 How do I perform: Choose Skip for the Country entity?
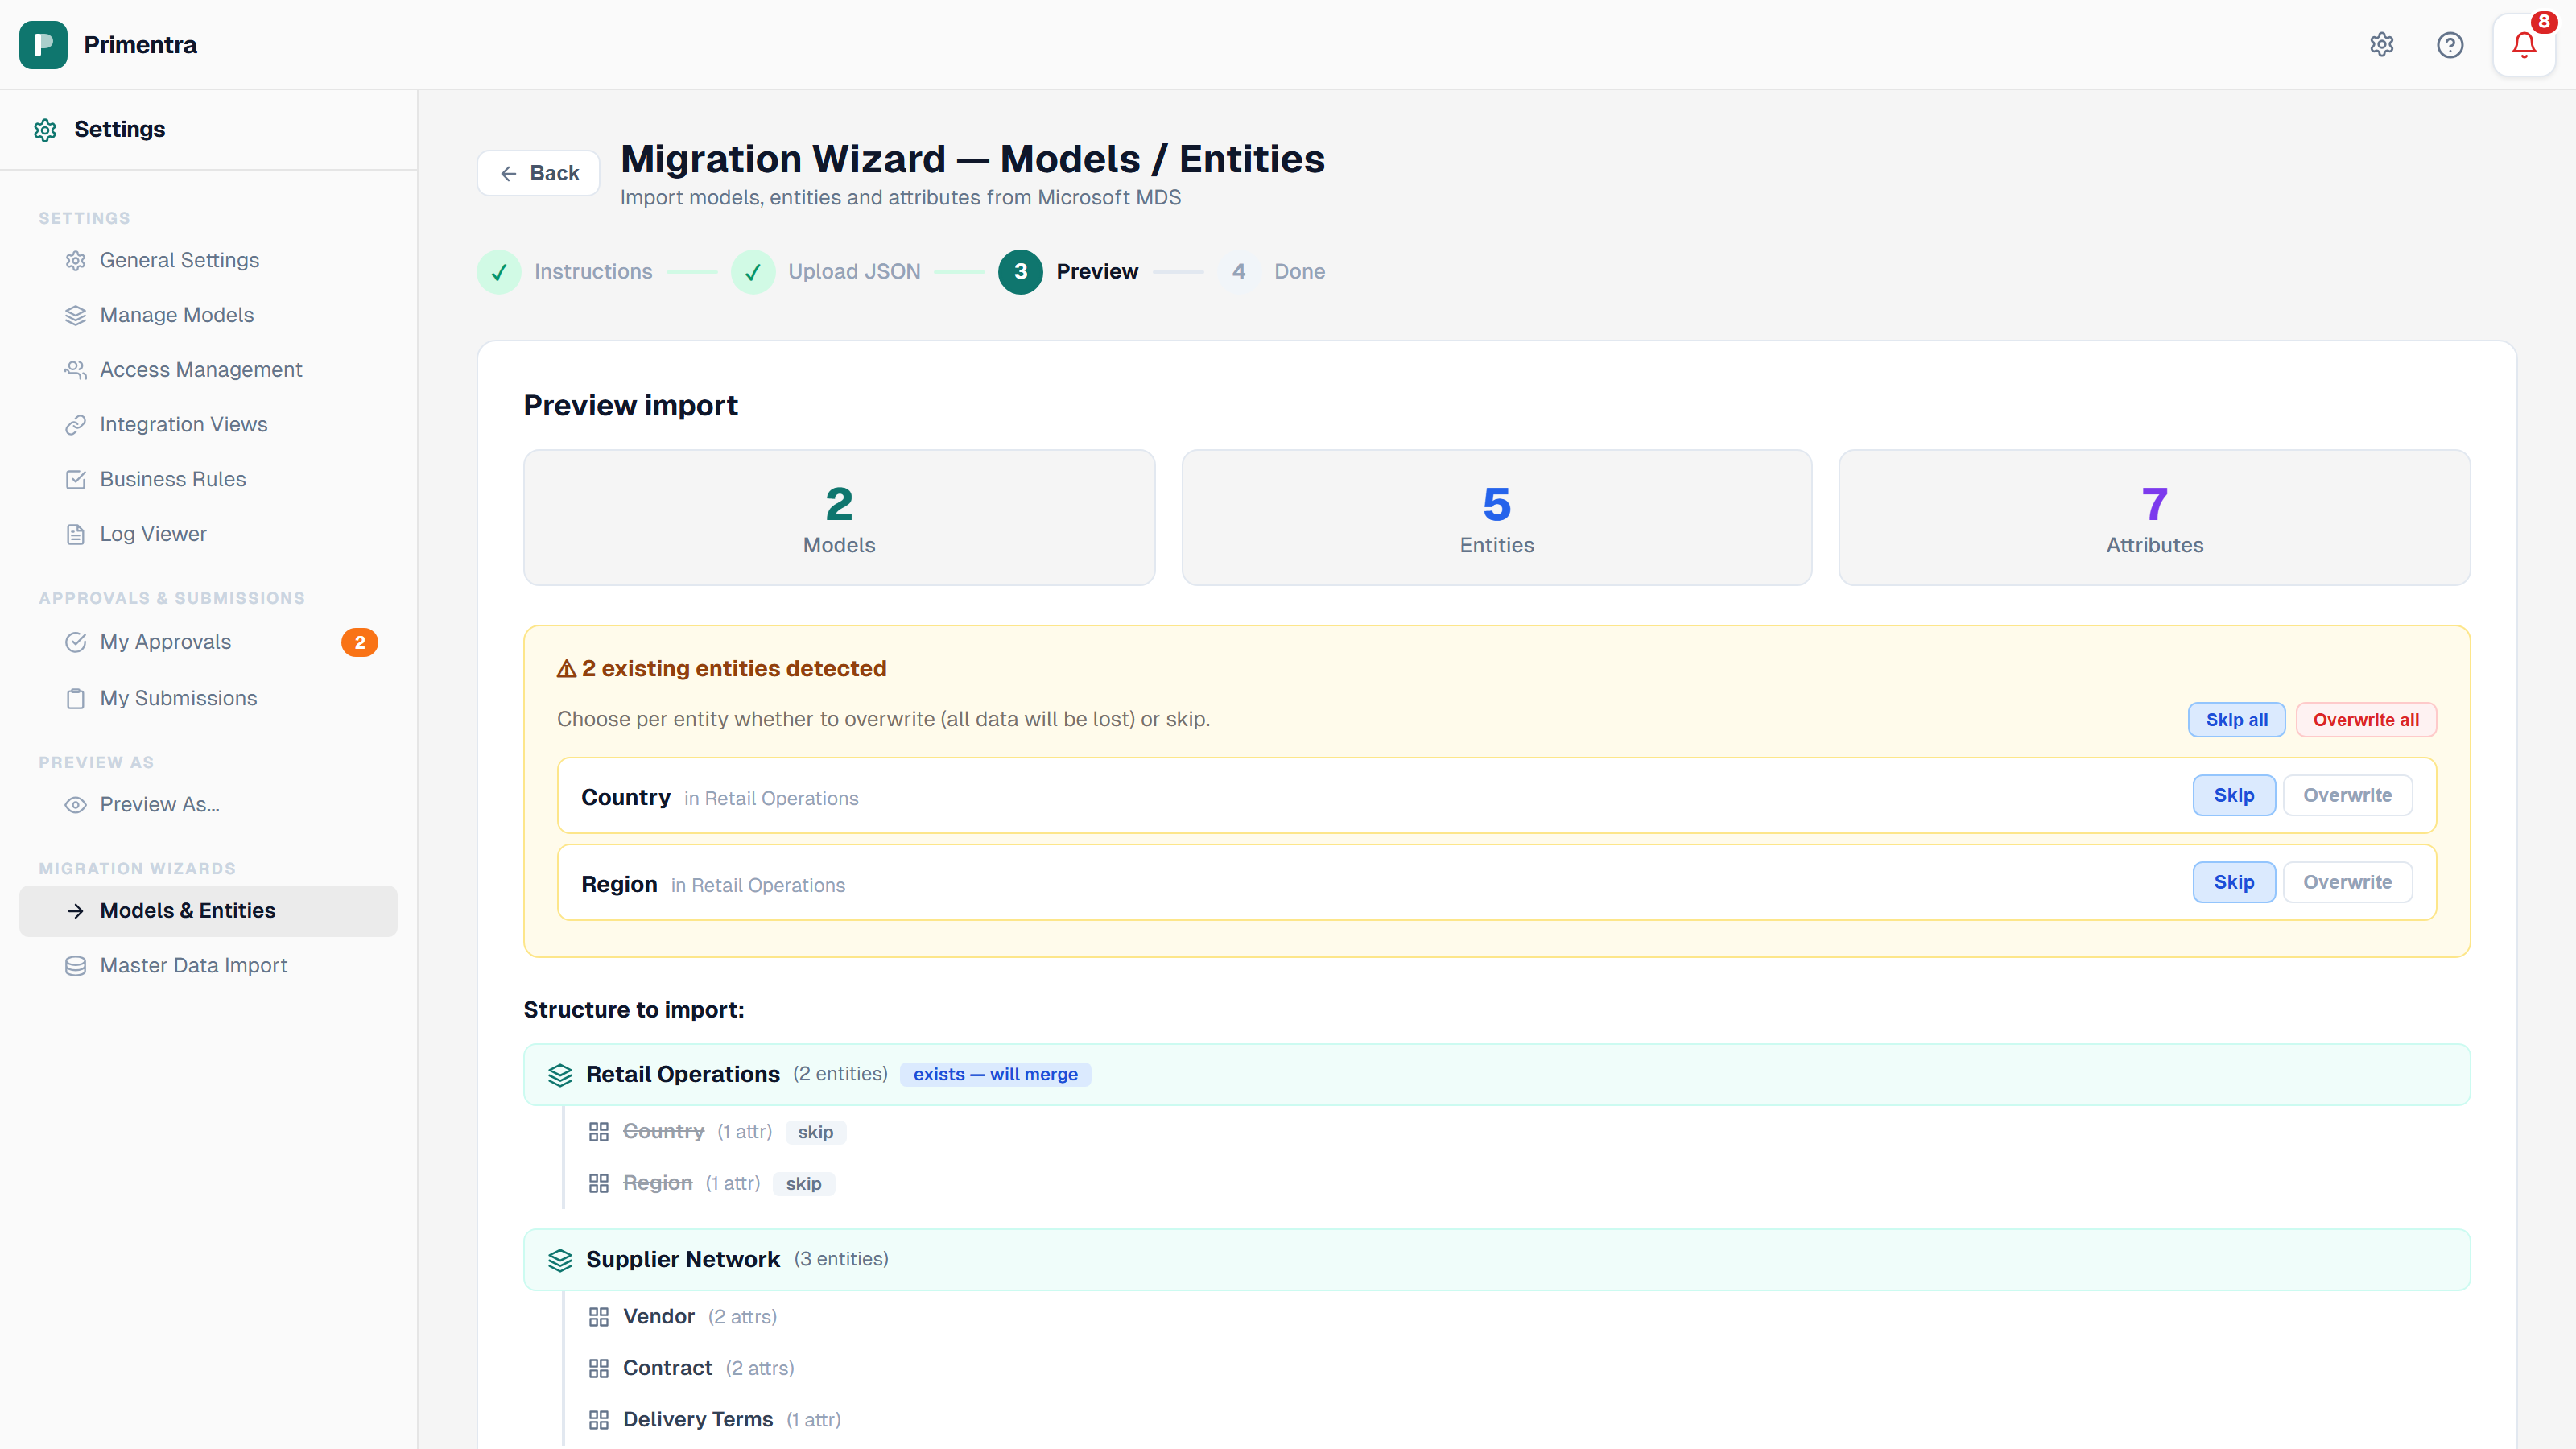[2234, 795]
